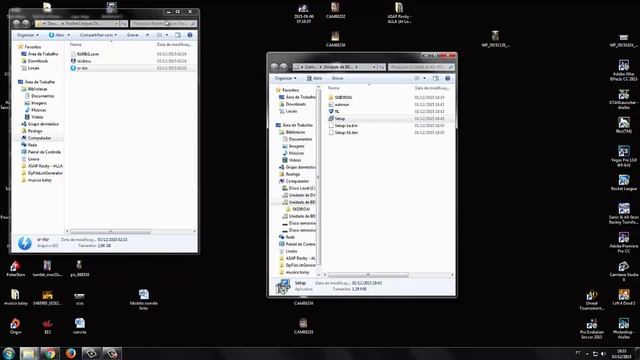Open the Explorer folder taskbar button
Image resolution: width=640 pixels, height=360 pixels.
coord(28,353)
